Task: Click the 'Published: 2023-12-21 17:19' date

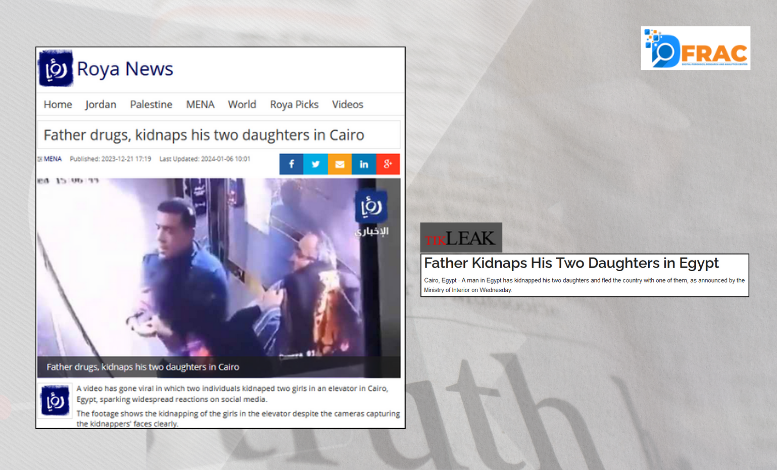Action: tap(111, 159)
